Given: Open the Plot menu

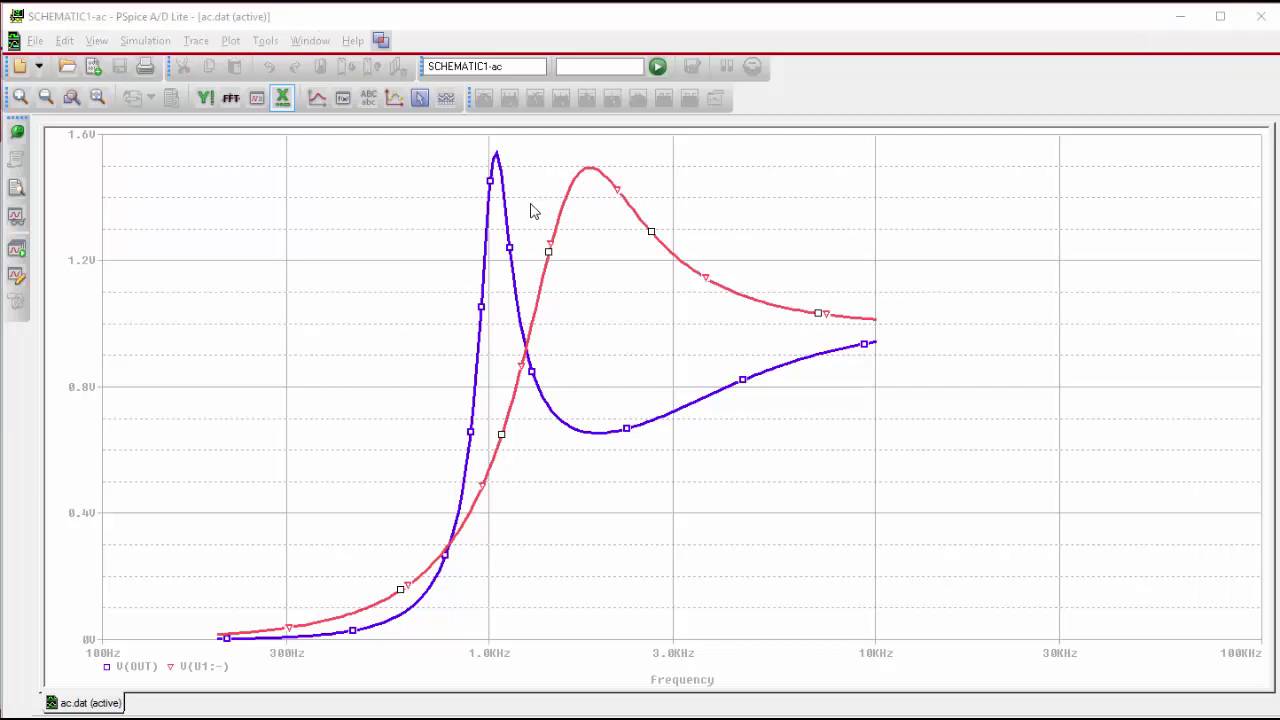Looking at the screenshot, I should click(x=230, y=41).
